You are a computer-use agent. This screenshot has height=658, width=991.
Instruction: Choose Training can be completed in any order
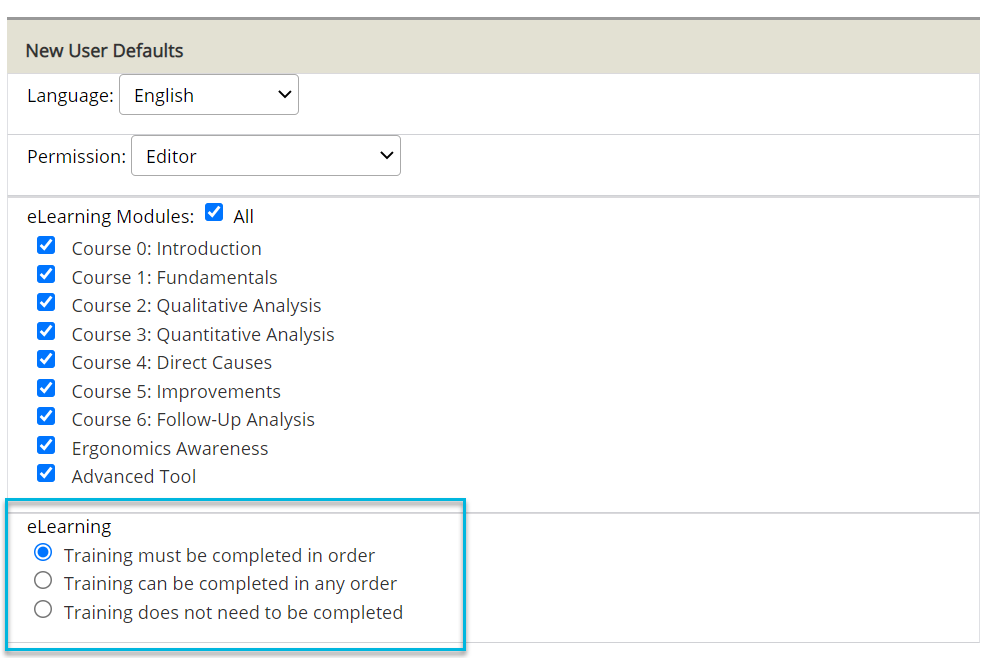[x=43, y=580]
